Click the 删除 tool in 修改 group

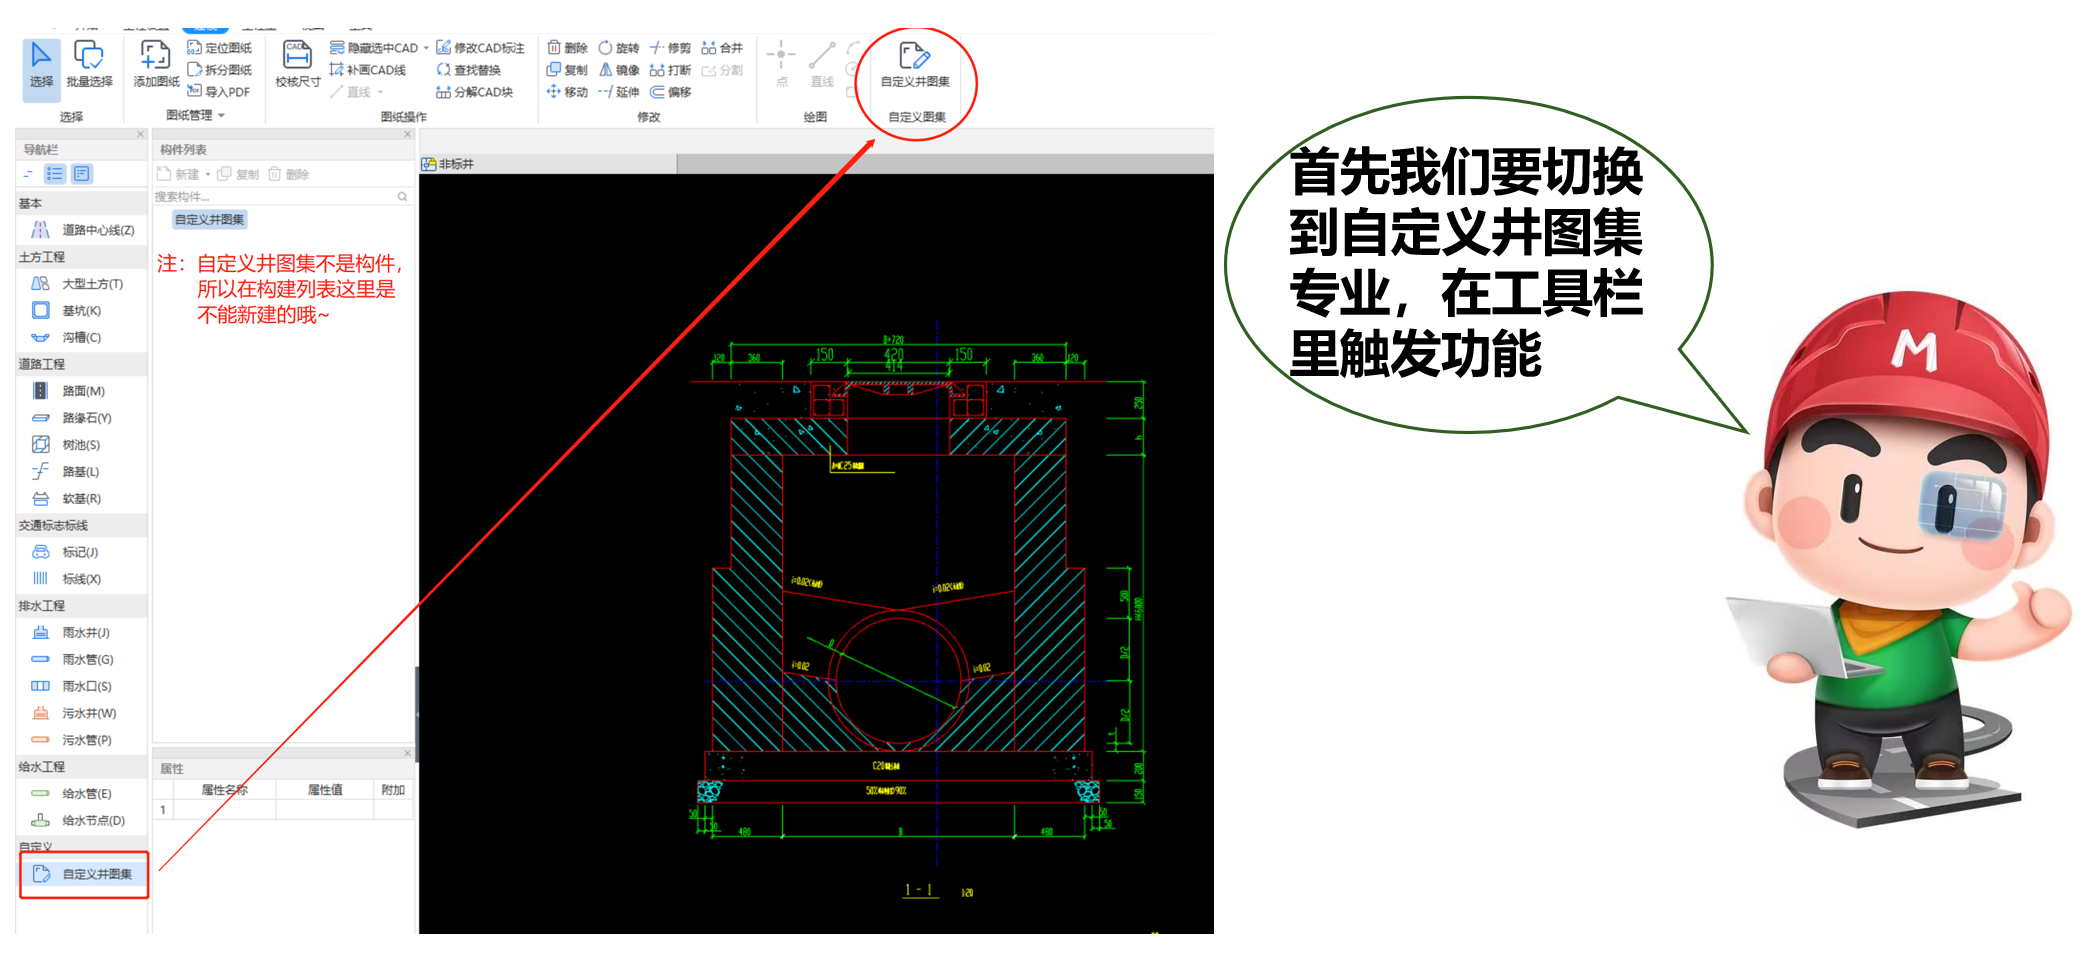coord(567,48)
